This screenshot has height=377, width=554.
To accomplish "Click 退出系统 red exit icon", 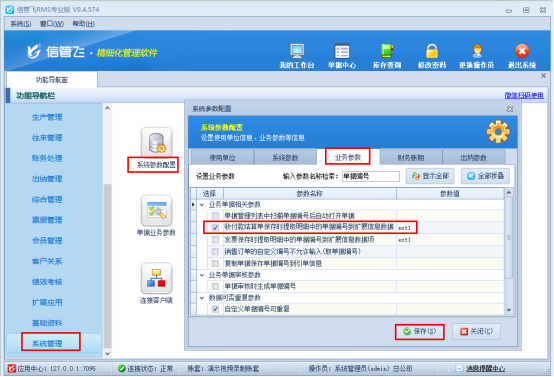I will (522, 51).
